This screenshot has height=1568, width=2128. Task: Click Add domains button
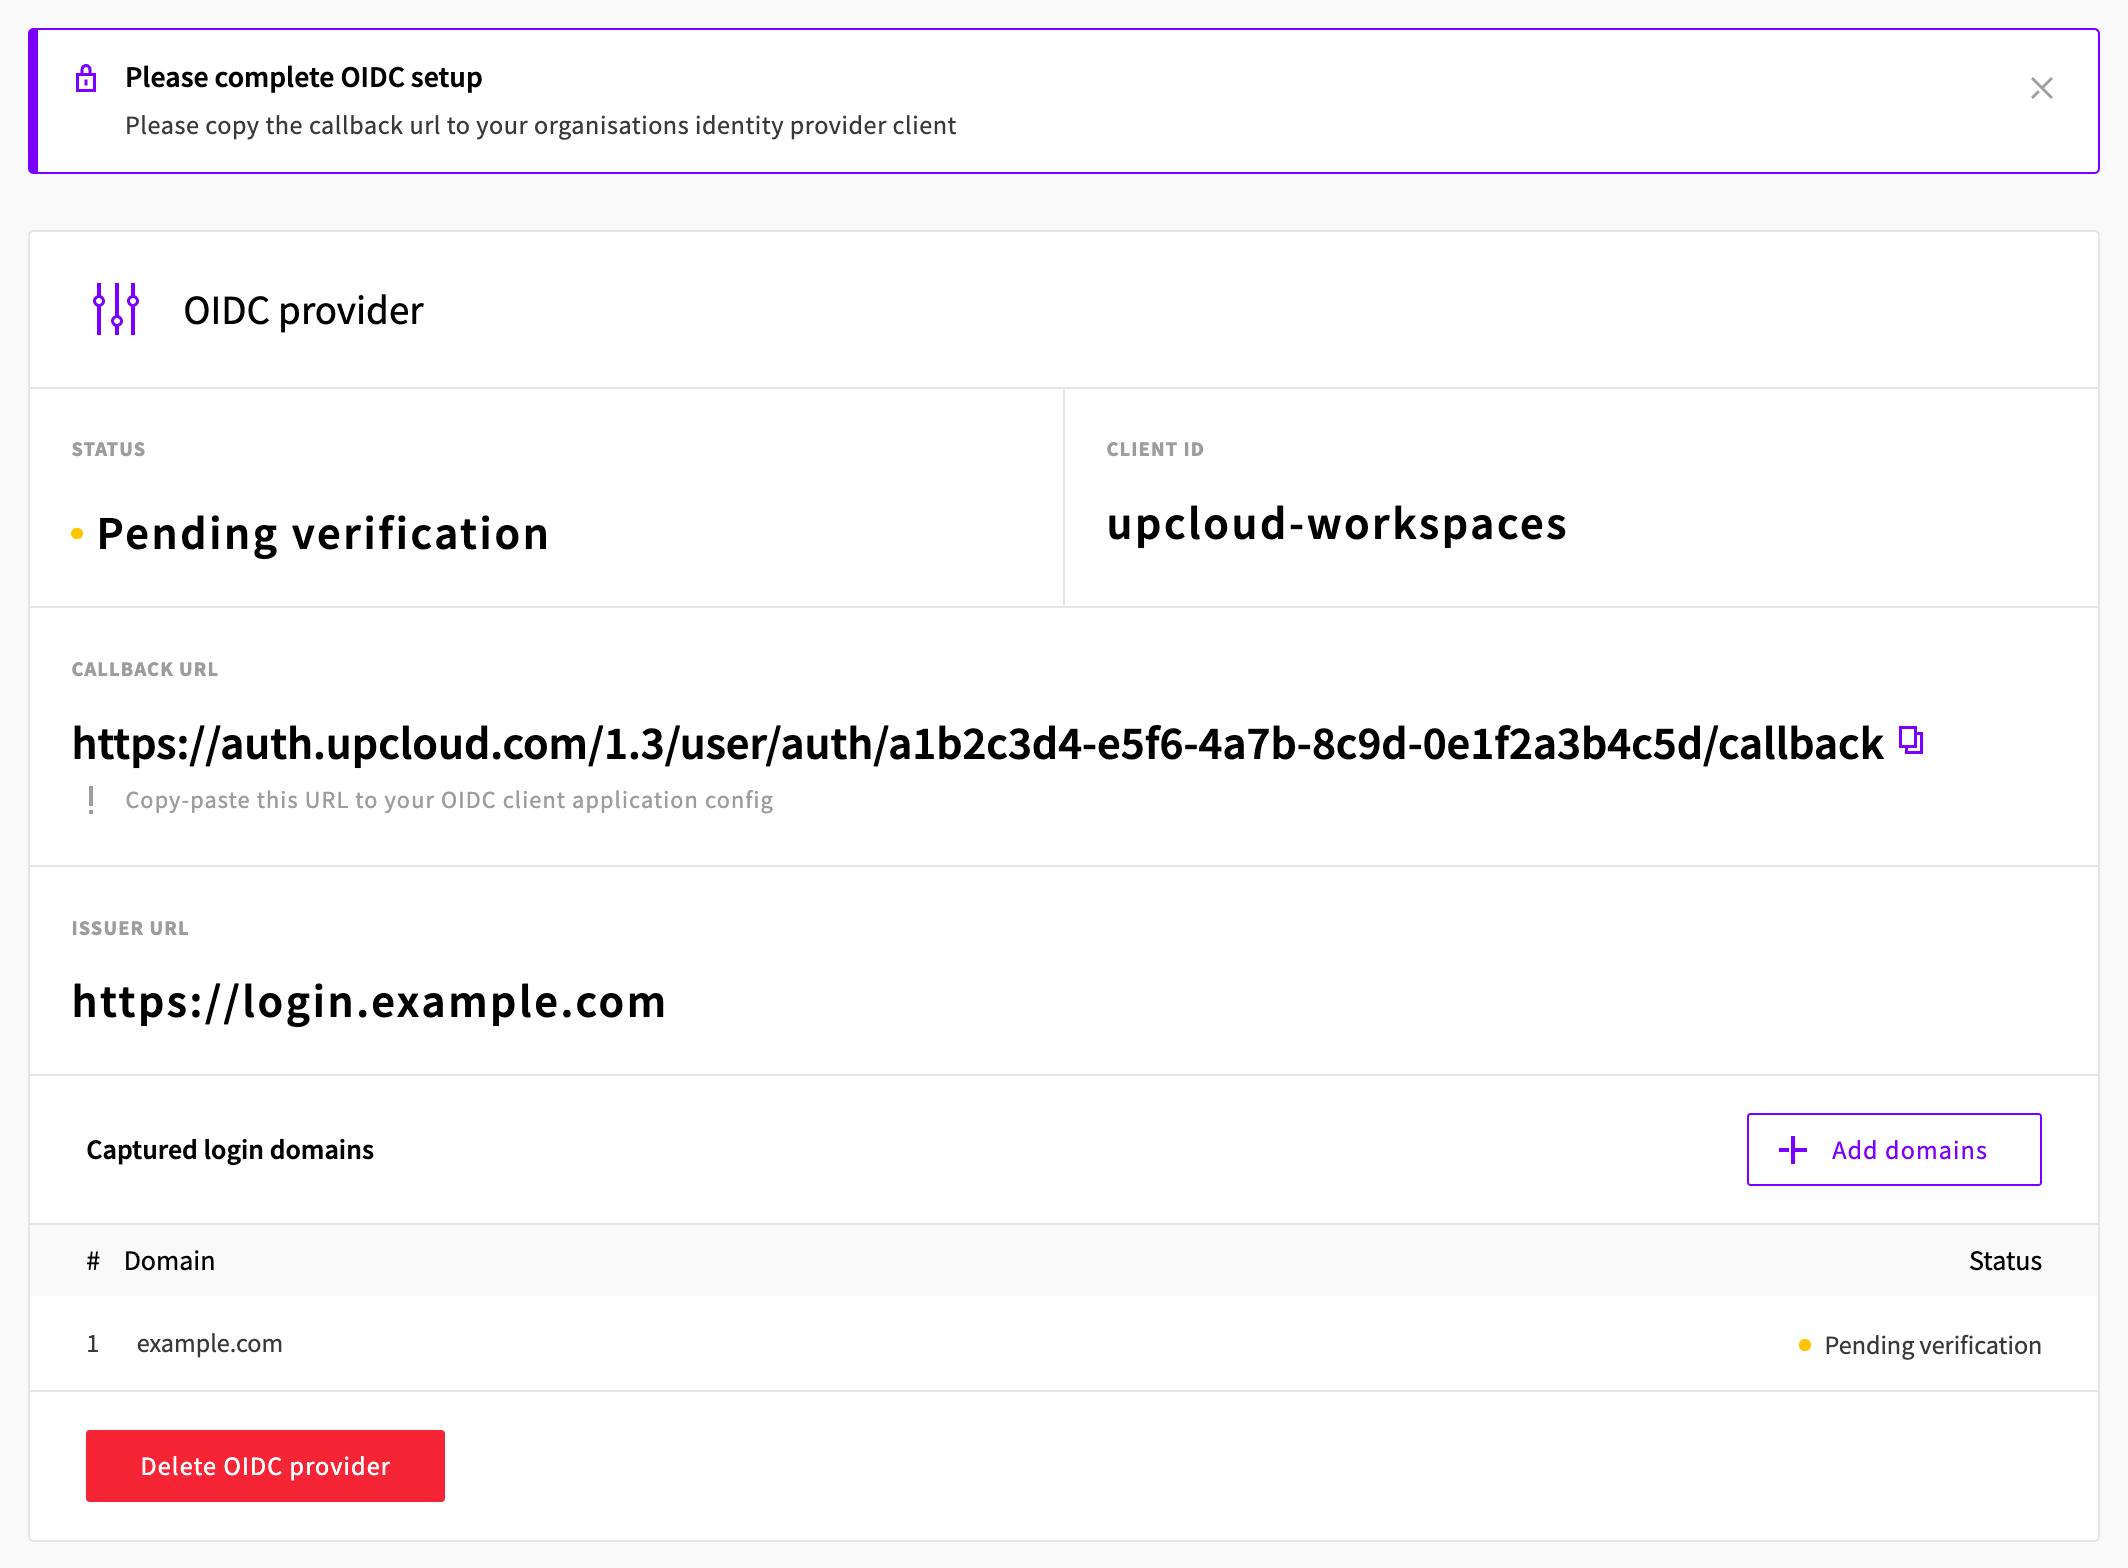1894,1150
